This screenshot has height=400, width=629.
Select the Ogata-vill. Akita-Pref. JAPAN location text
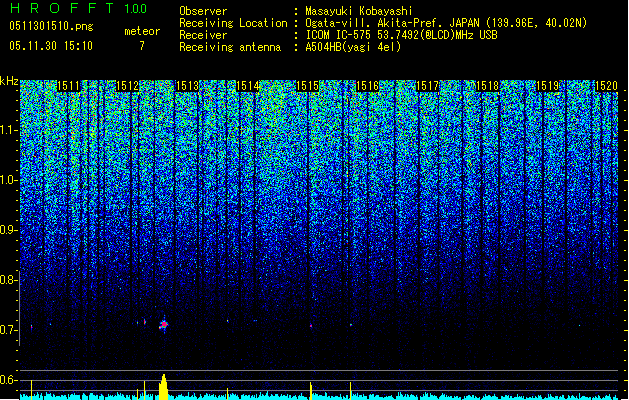pos(446,23)
